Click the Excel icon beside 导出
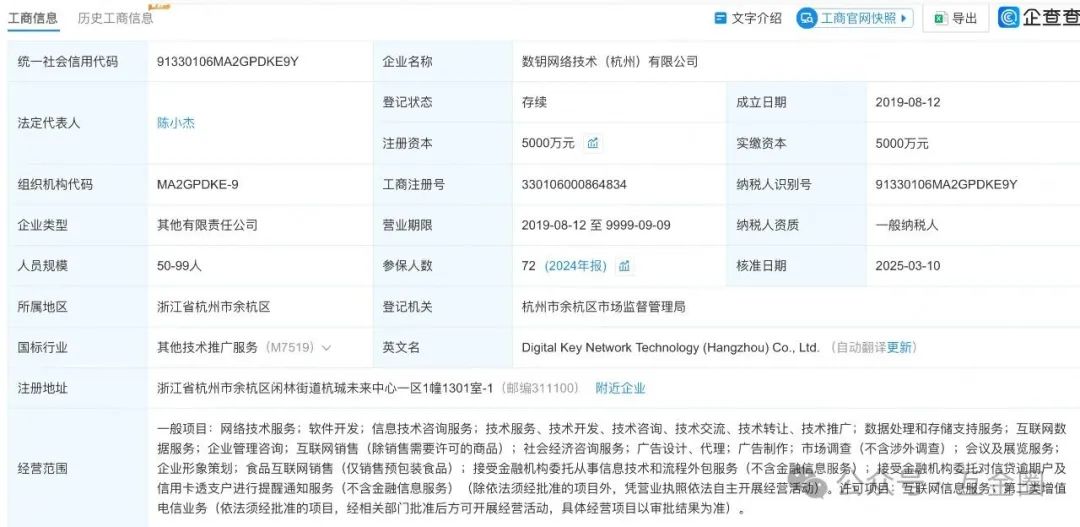The height and width of the screenshot is (527, 1080). [x=939, y=19]
